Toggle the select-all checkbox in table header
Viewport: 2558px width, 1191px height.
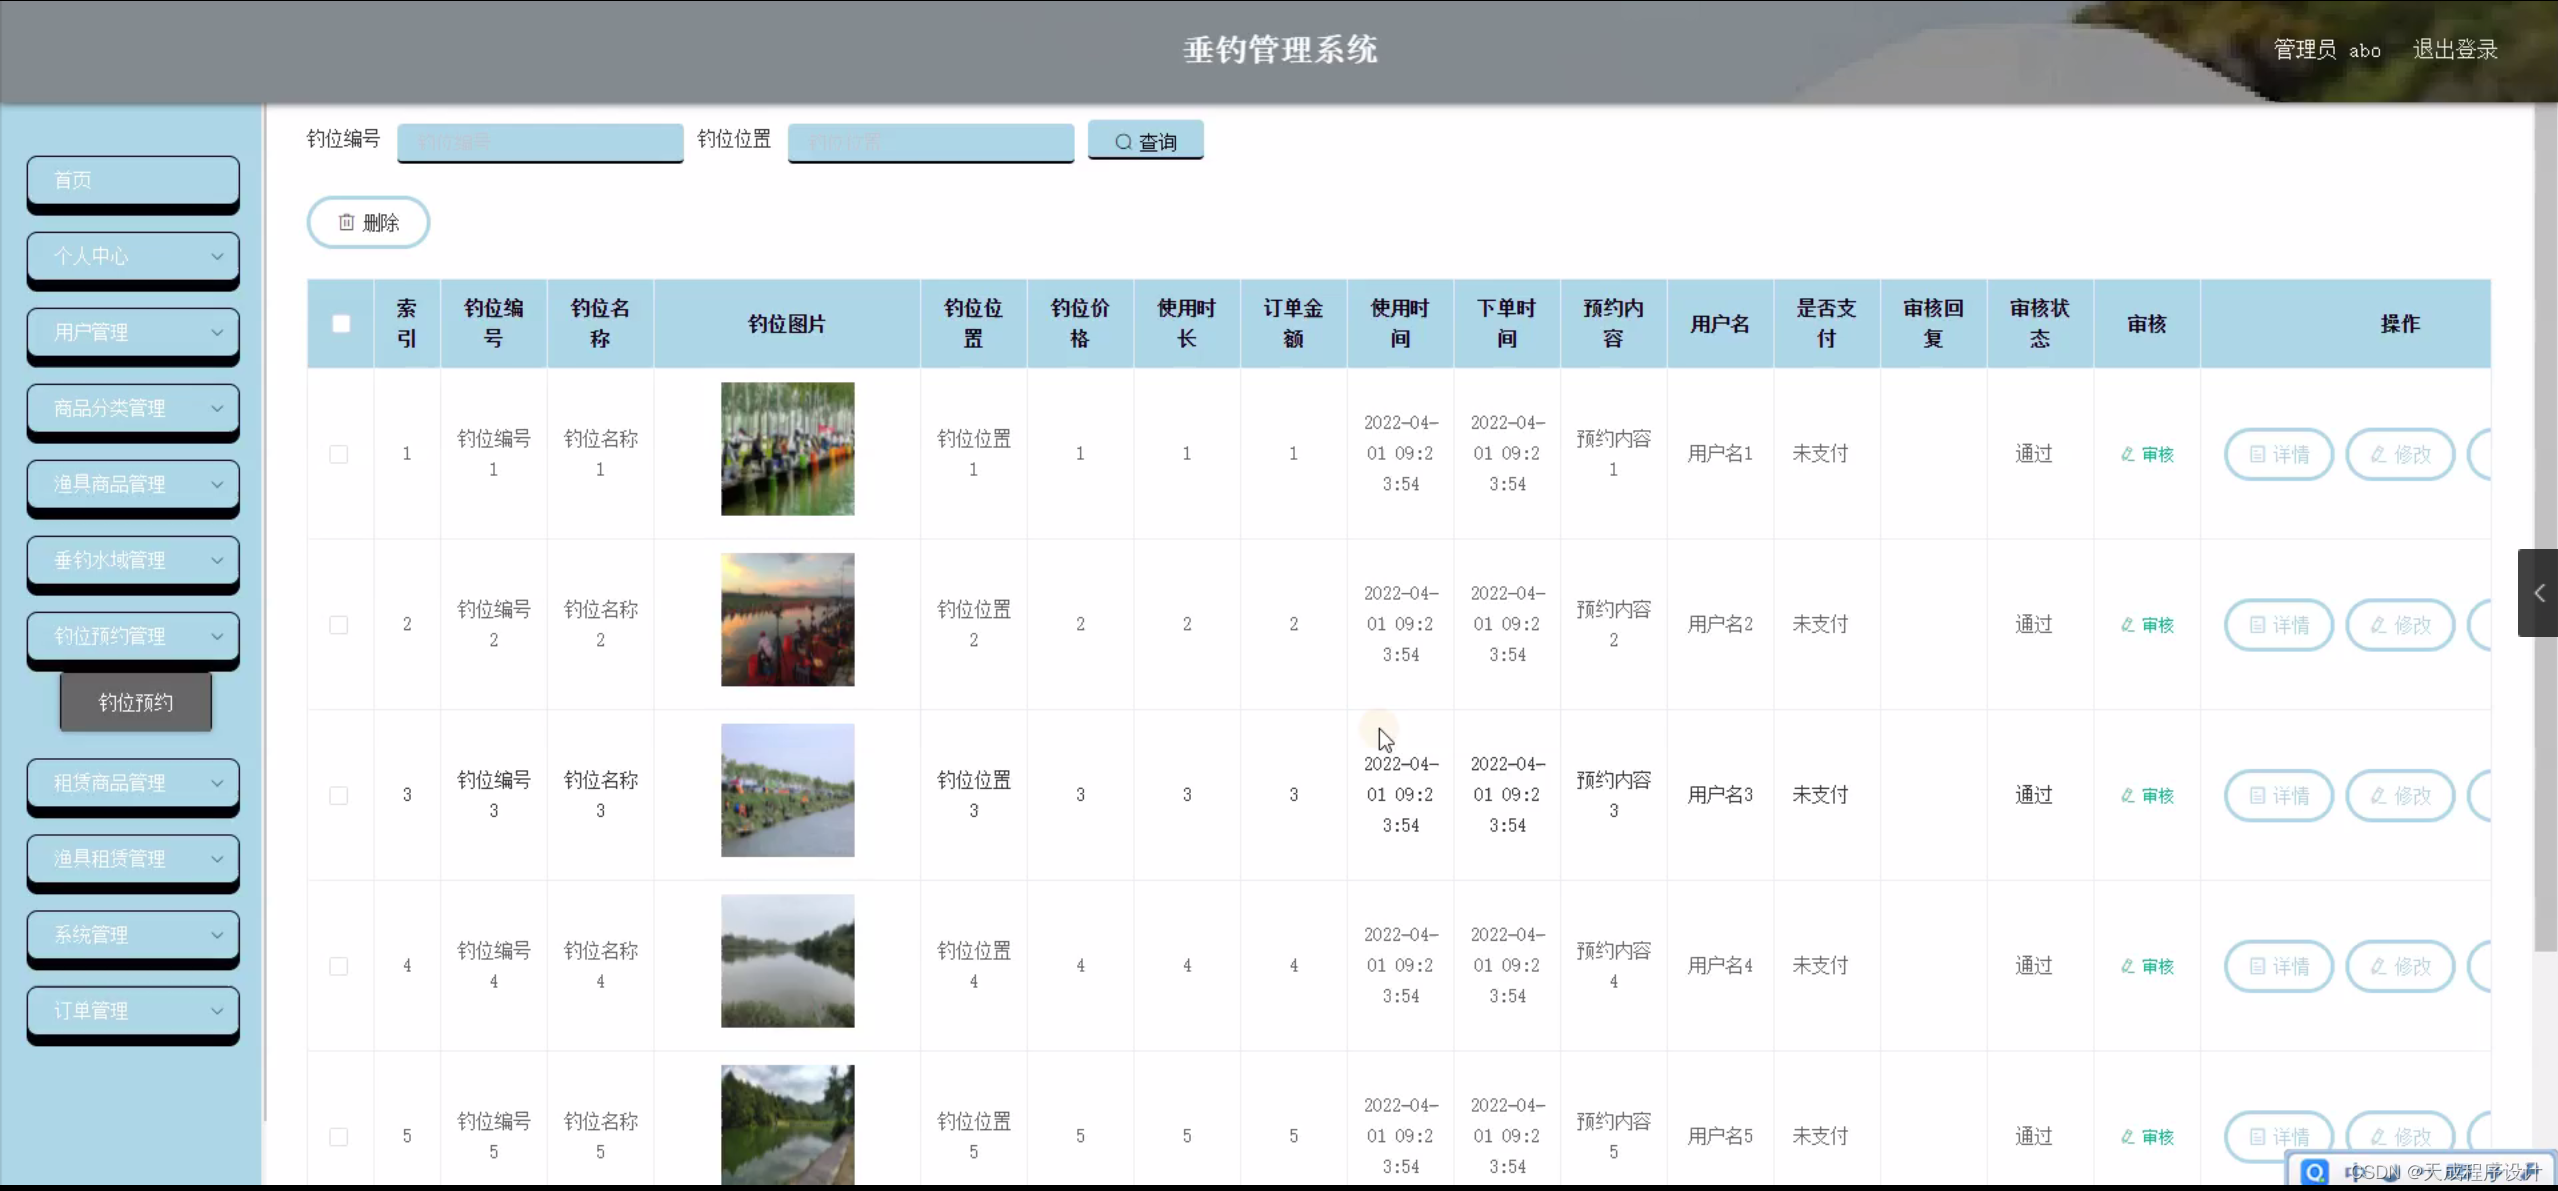pyautogui.click(x=341, y=324)
